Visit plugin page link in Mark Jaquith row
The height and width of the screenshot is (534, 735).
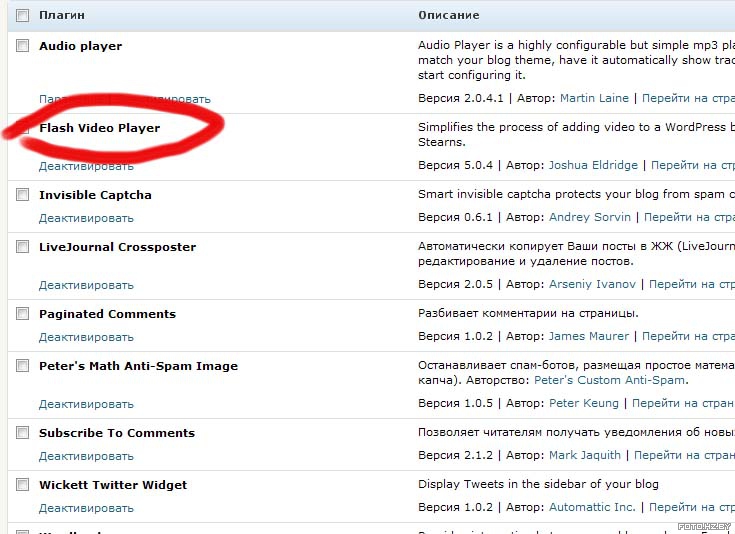click(684, 456)
